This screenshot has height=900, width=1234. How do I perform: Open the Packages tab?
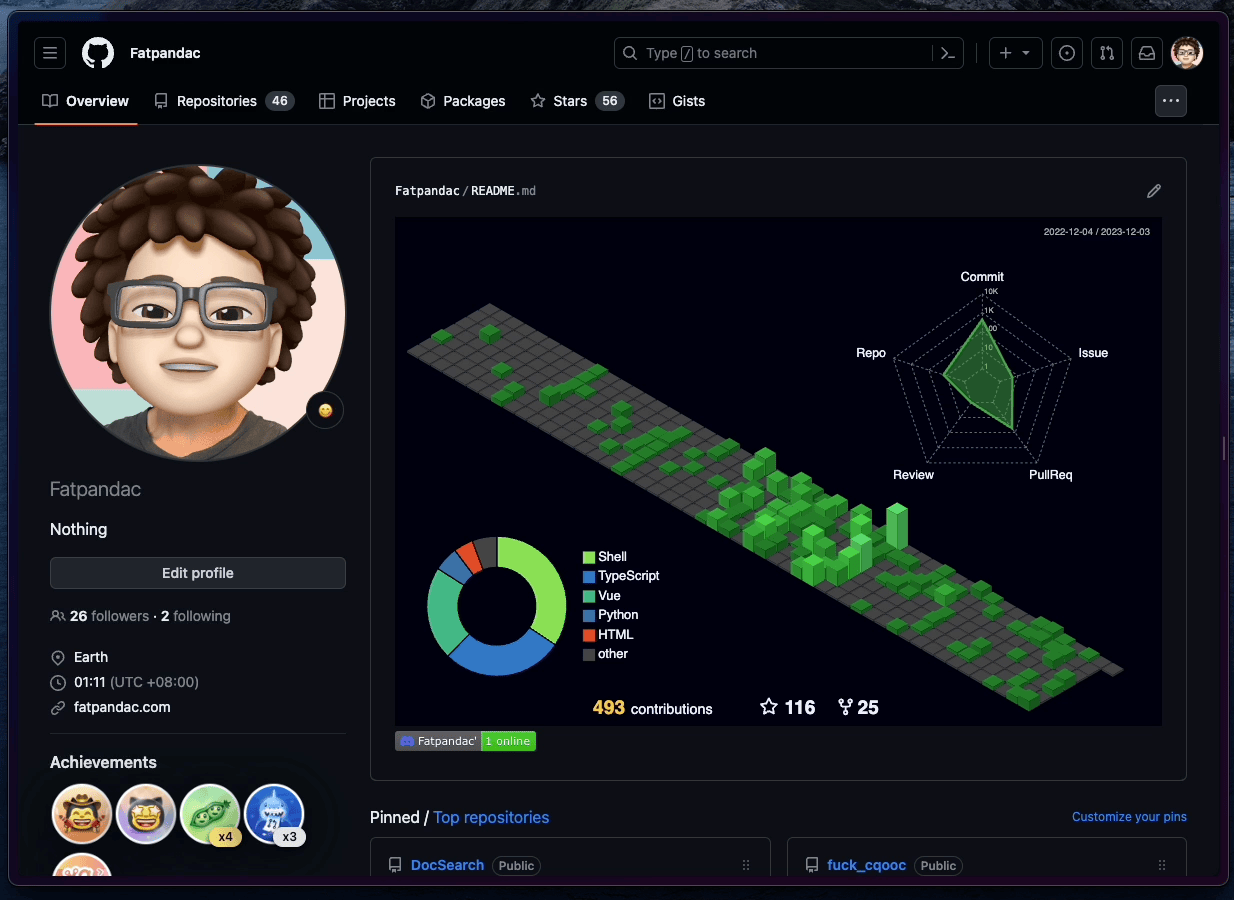[x=463, y=101]
